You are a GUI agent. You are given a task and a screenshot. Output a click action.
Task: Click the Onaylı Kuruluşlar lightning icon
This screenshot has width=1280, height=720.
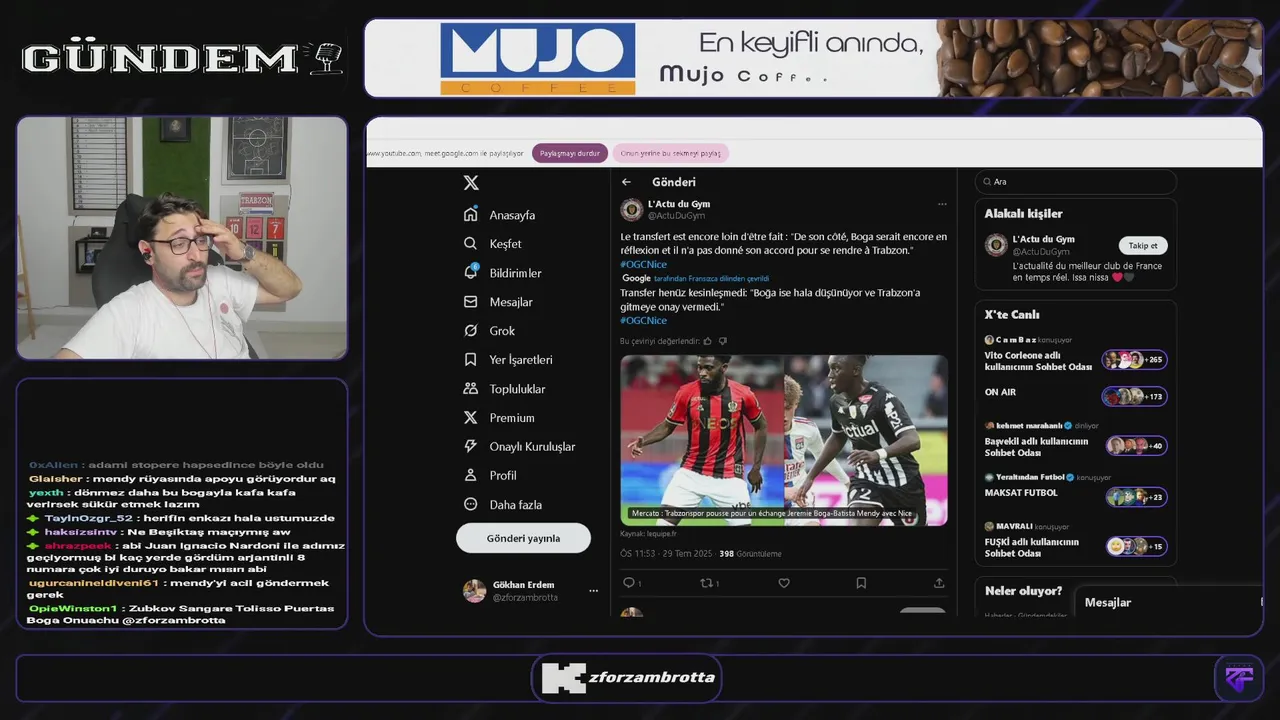(x=471, y=447)
